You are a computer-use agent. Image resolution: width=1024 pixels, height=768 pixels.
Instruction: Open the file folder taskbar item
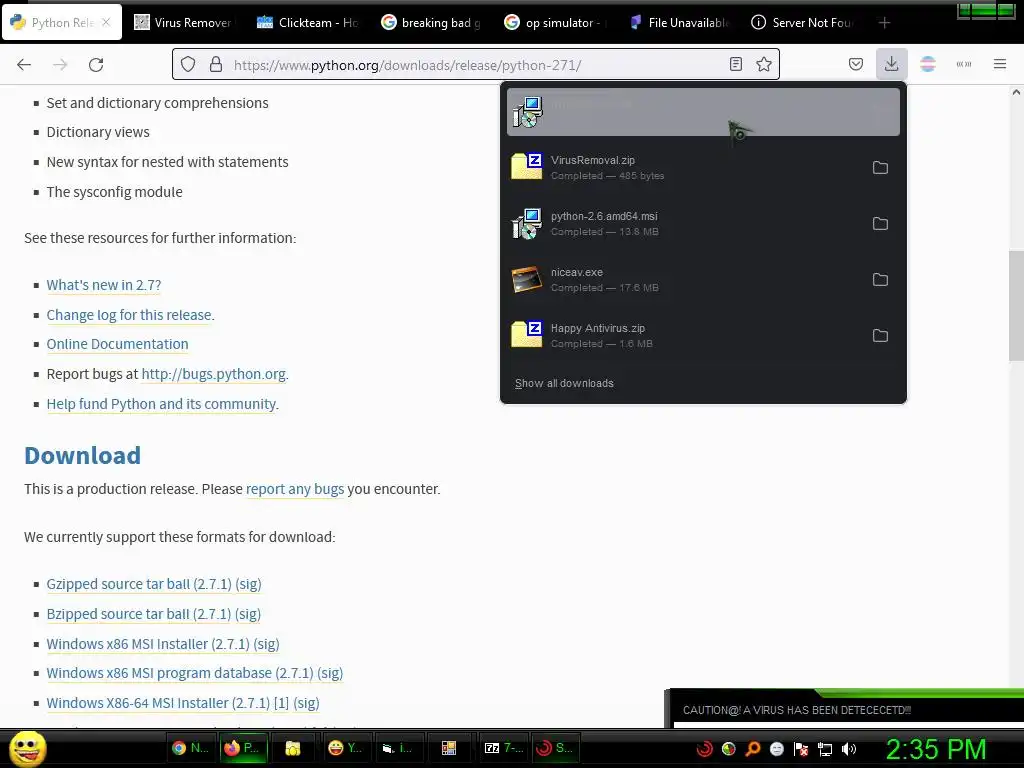tap(293, 748)
